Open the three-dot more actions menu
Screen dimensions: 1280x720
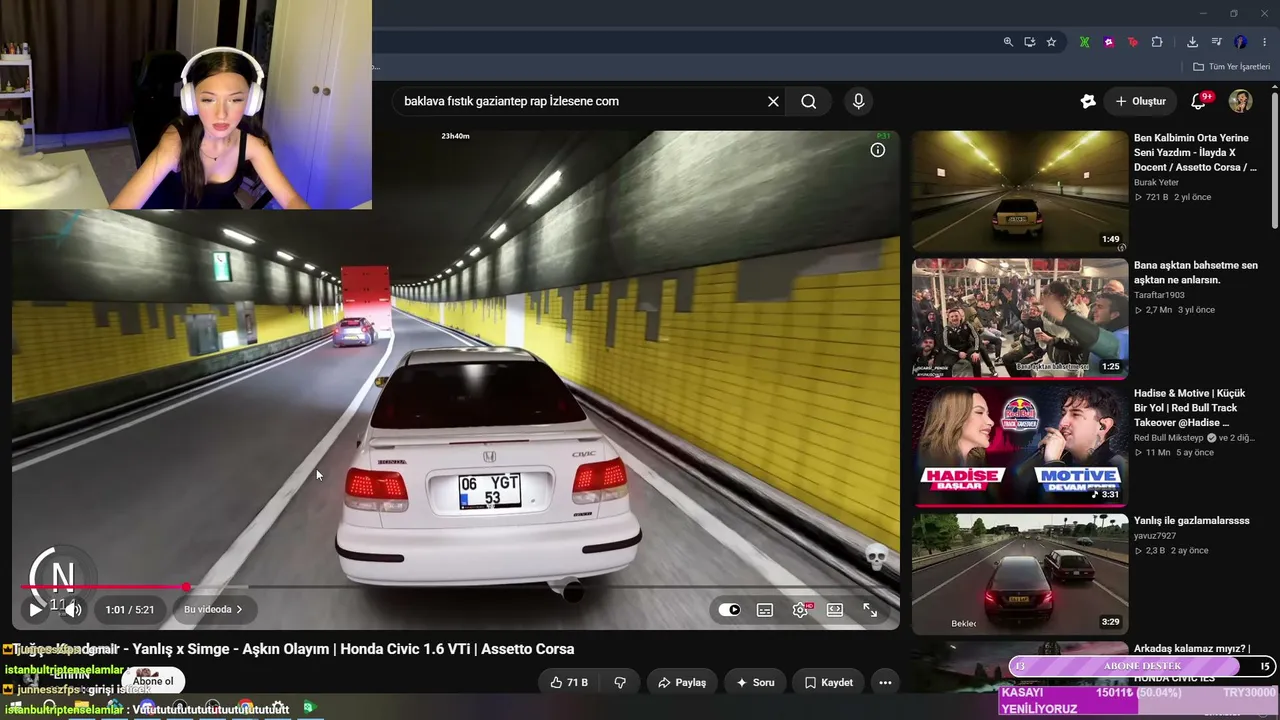tap(885, 683)
